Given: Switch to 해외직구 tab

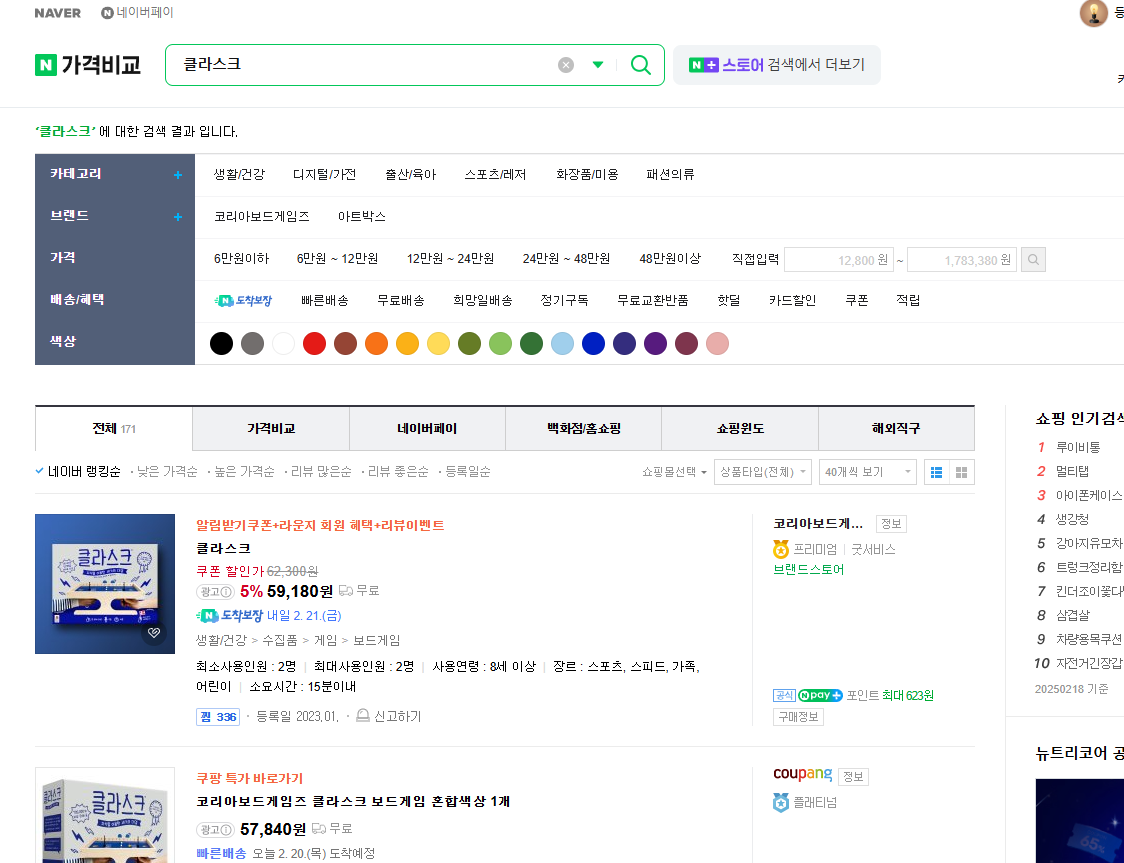Looking at the screenshot, I should pyautogui.click(x=896, y=429).
